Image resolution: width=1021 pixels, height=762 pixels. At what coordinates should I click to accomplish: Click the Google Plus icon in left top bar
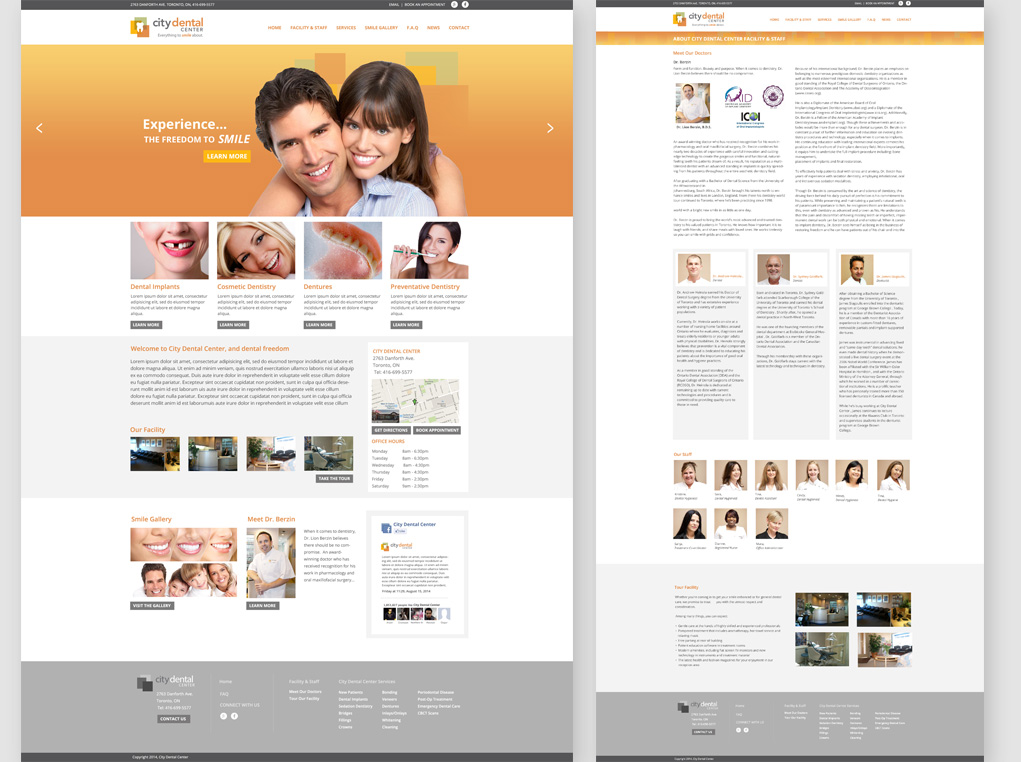pos(454,5)
